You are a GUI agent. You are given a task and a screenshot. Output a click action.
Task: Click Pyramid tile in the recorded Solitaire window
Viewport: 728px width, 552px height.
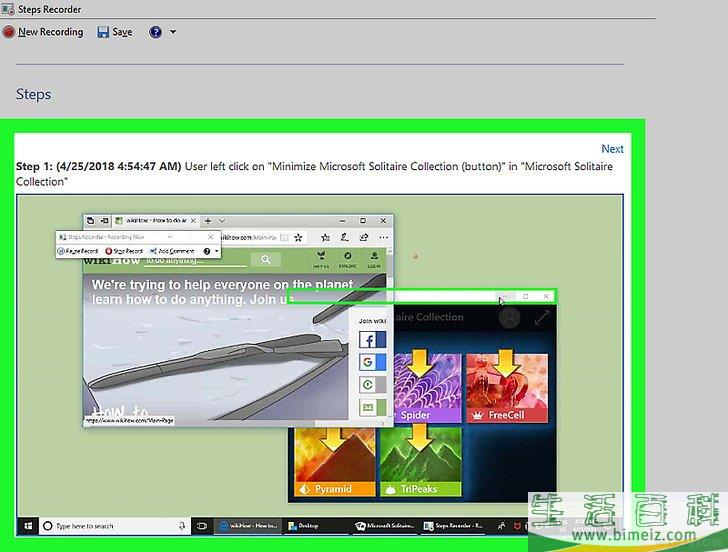pyautogui.click(x=335, y=462)
